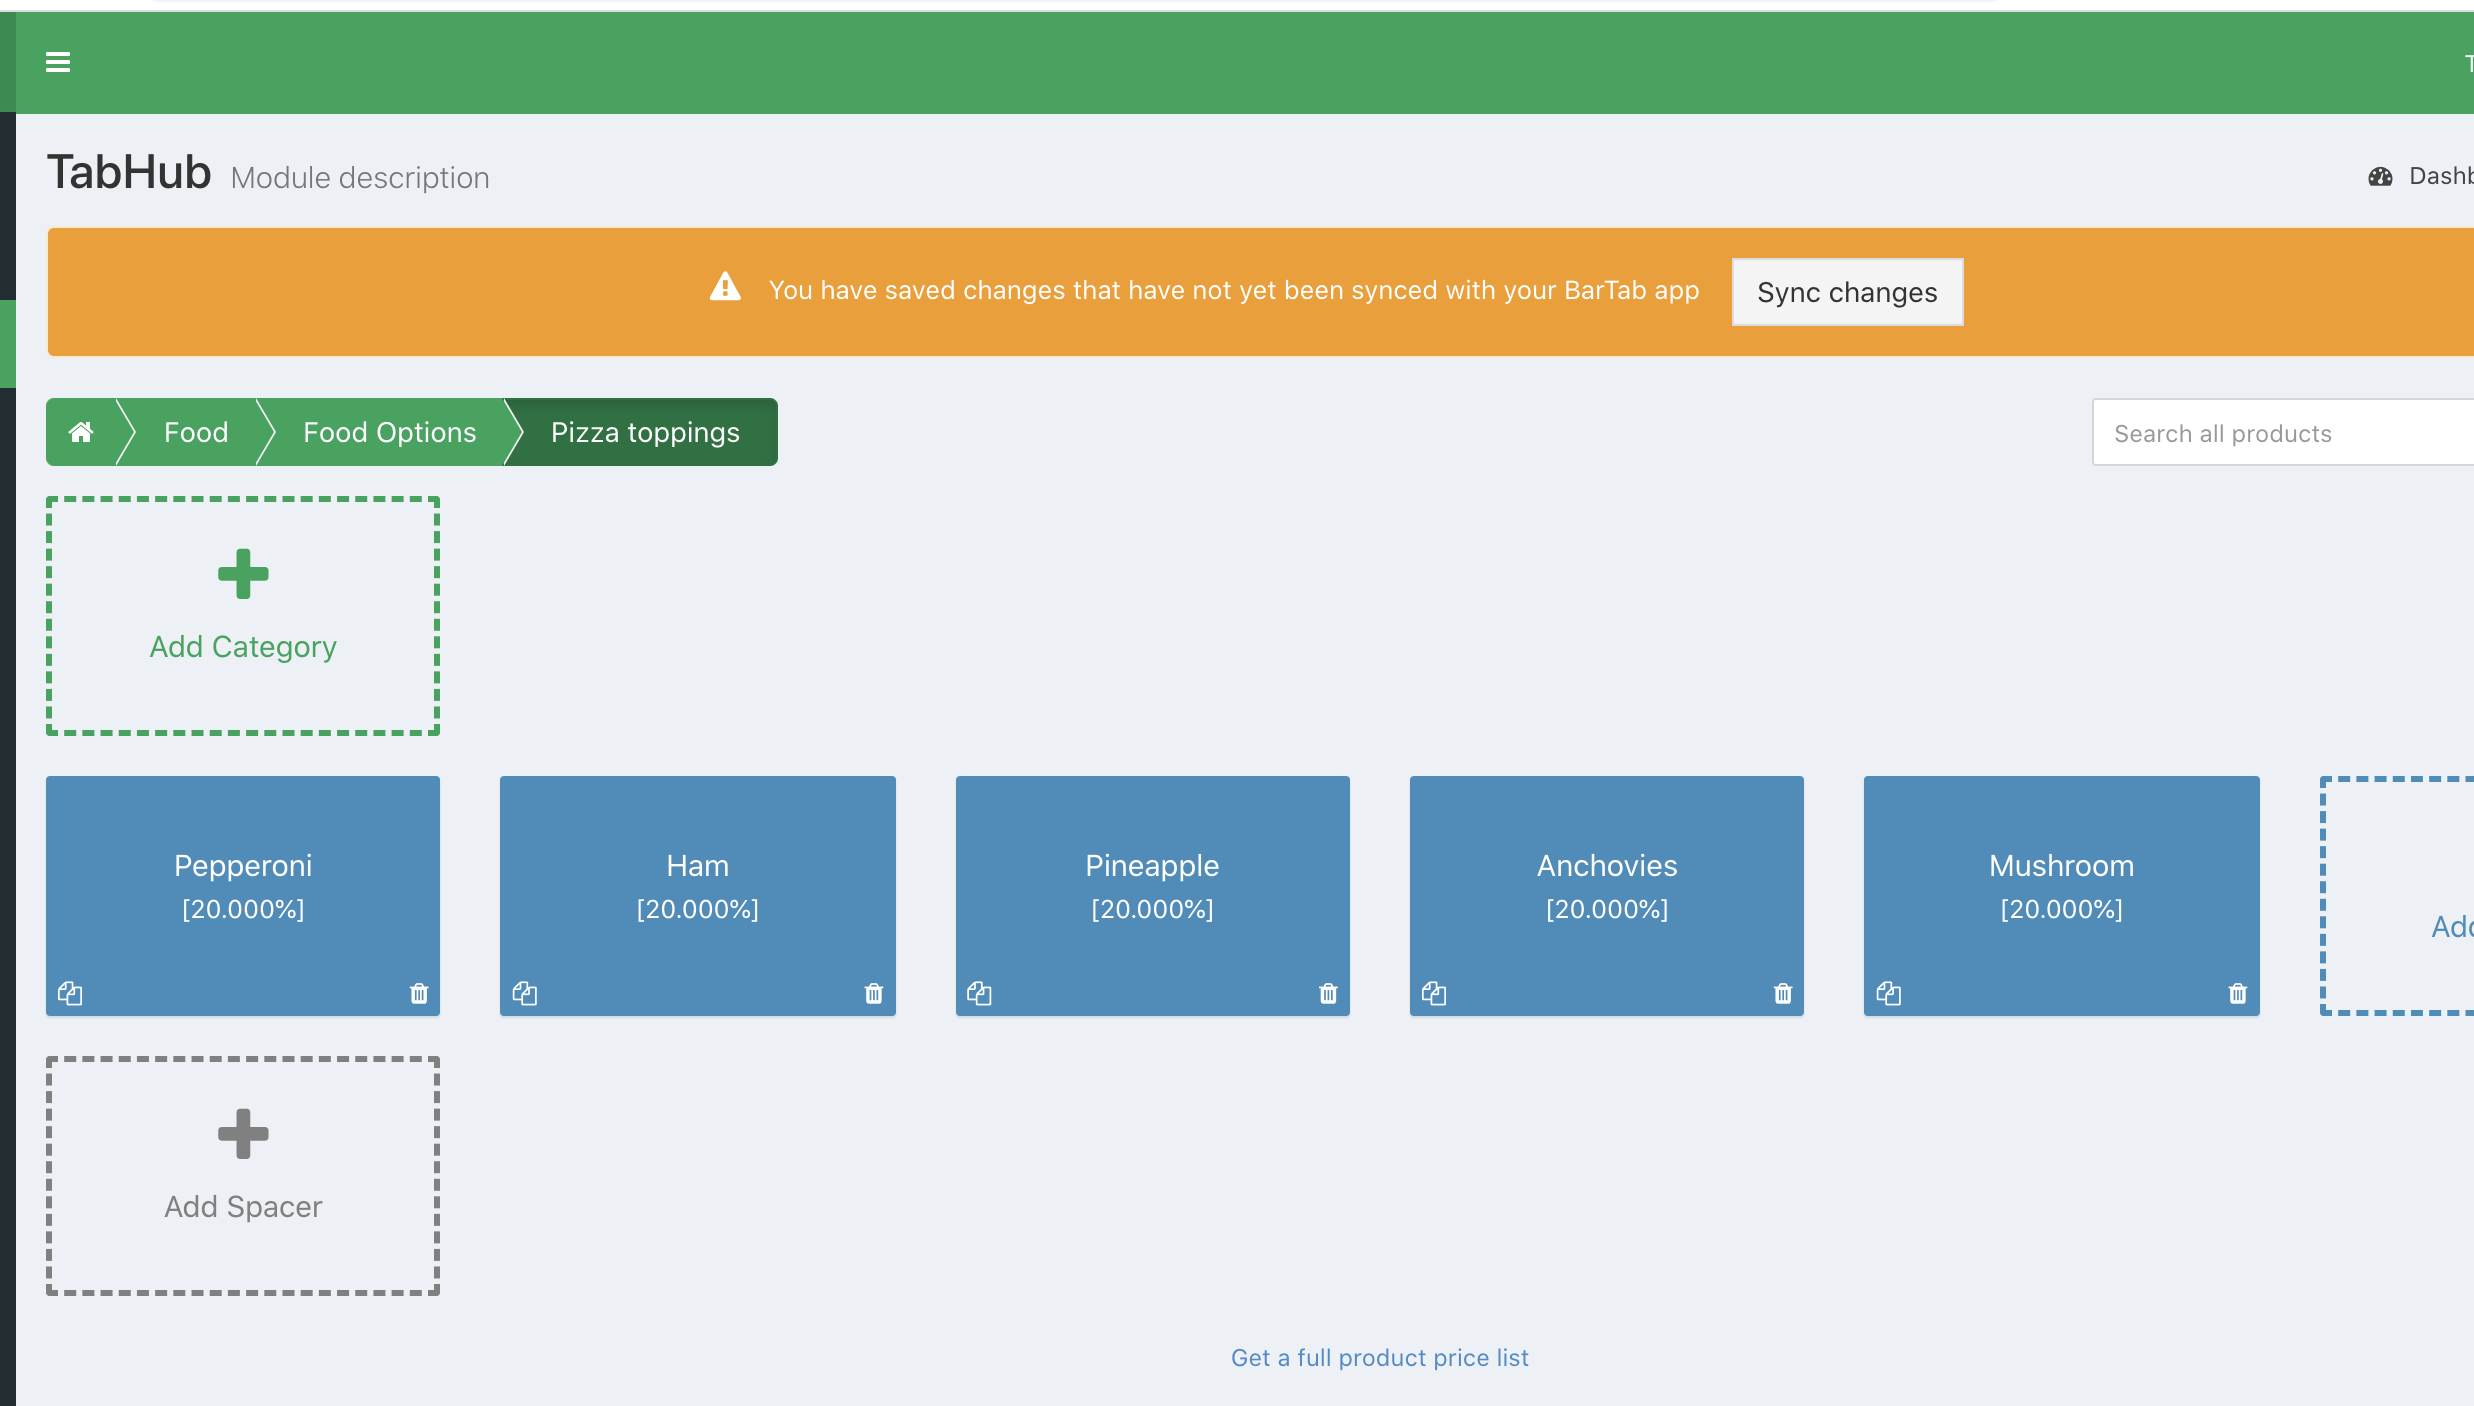Screen dimensions: 2474x1406
Task: Click the home breadcrumb icon
Action: (81, 432)
